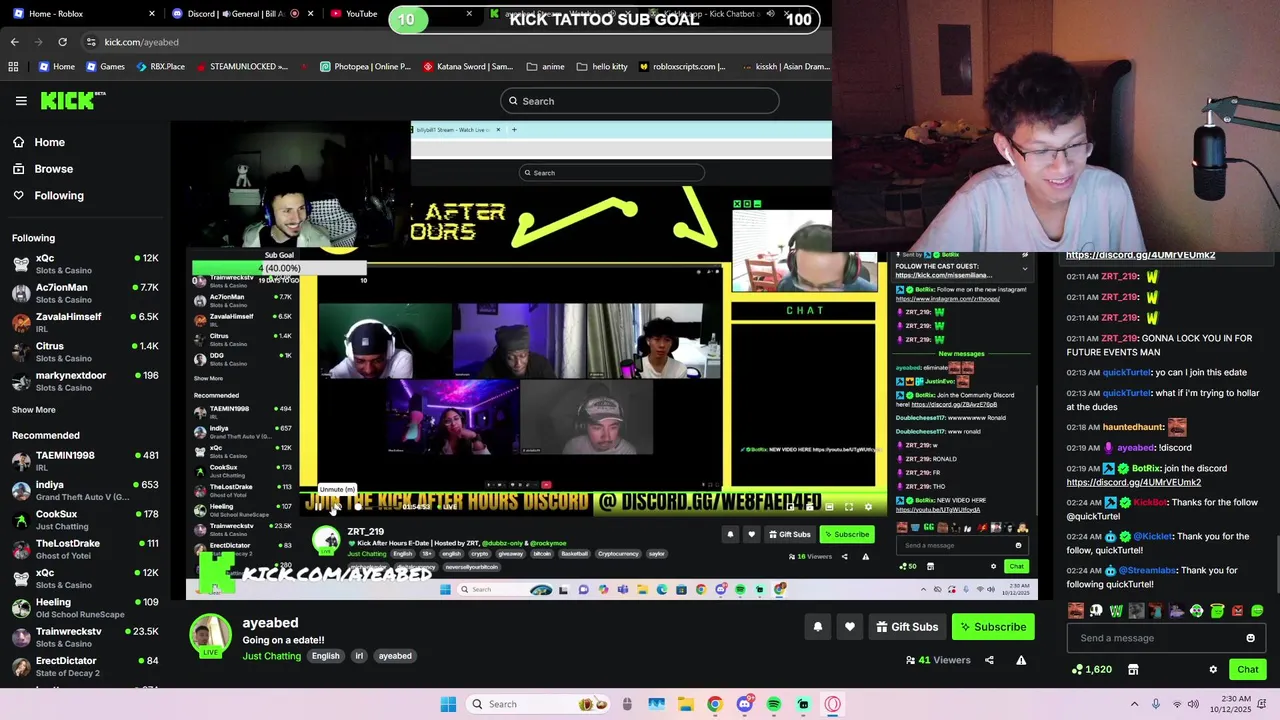Report stream using the warning triangle icon
1280x720 pixels.
1021,660
